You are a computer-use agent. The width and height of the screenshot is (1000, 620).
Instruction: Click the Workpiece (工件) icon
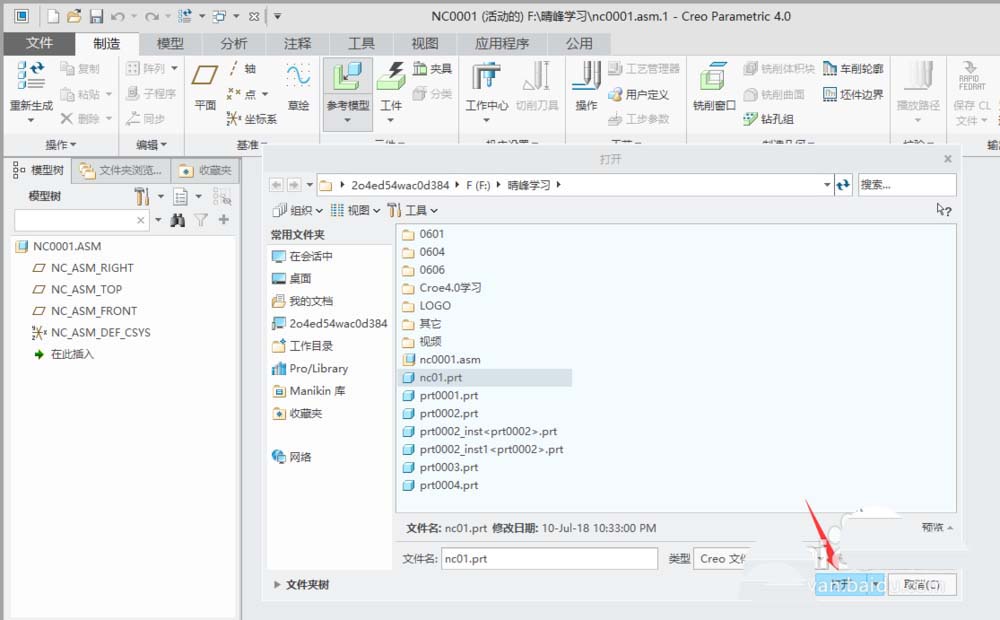390,77
